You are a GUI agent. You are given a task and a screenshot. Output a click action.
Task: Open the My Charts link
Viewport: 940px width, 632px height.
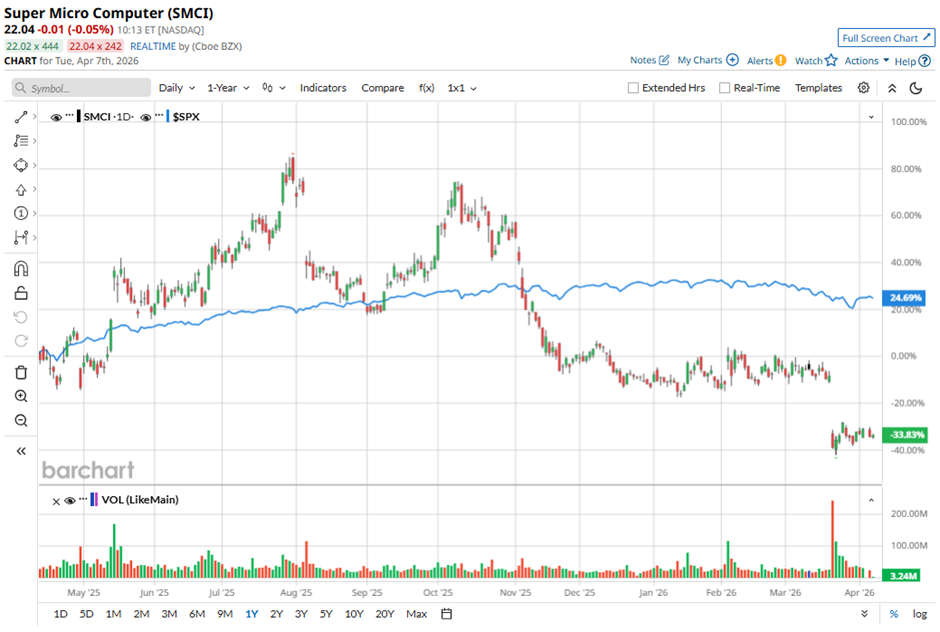707,60
